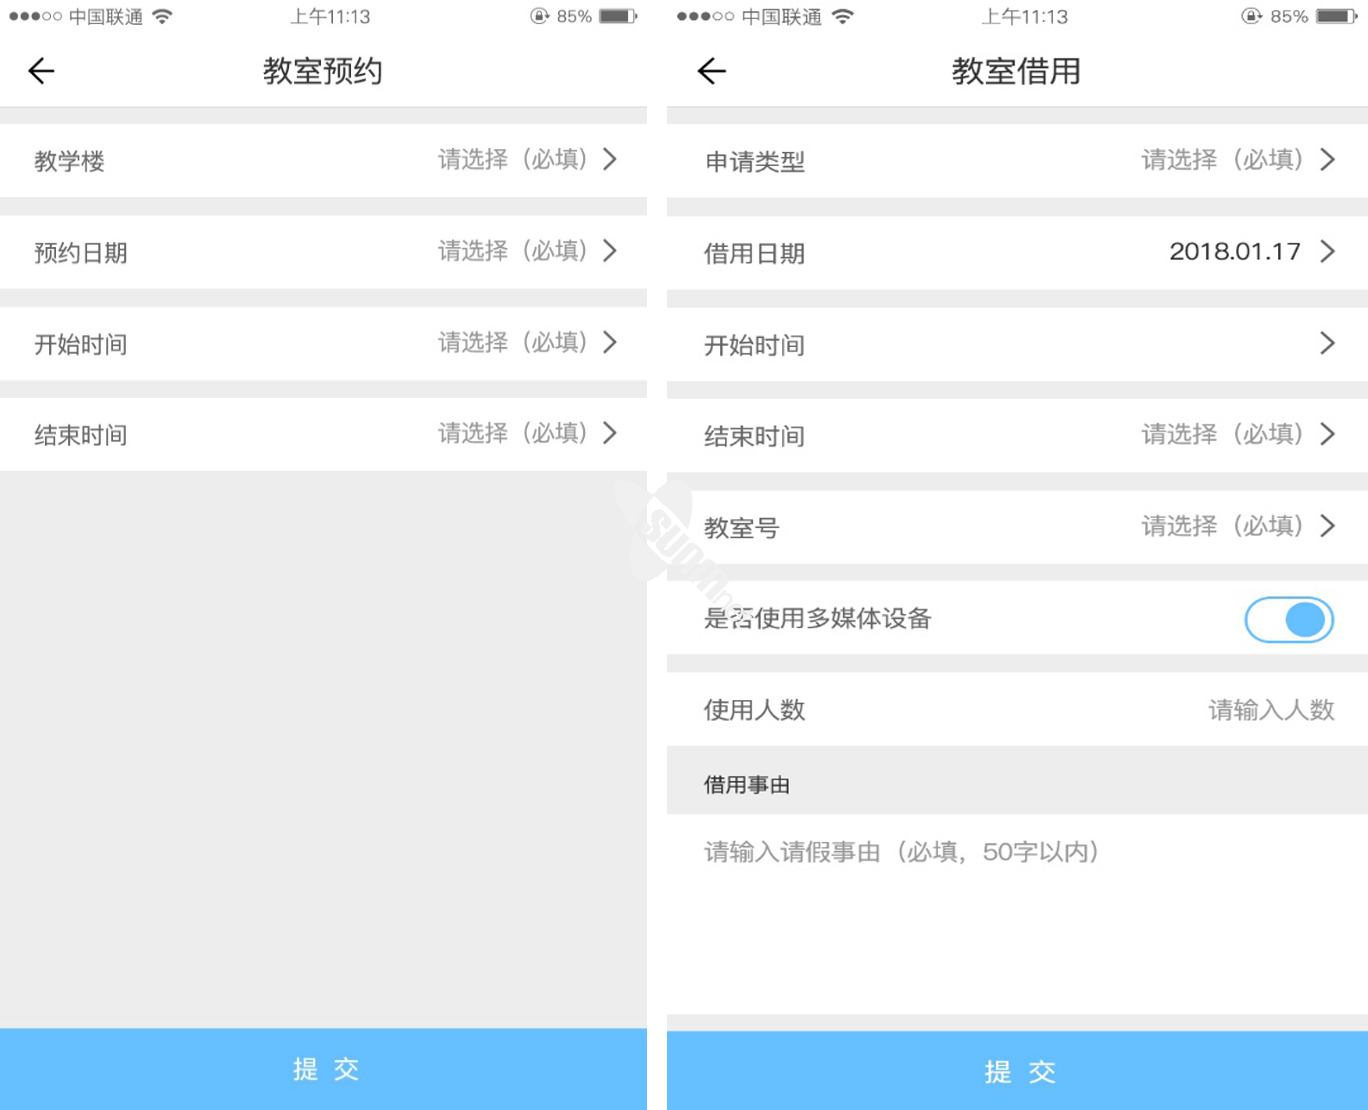
Task: Tap chevron in 教室号 row
Action: click(1327, 526)
